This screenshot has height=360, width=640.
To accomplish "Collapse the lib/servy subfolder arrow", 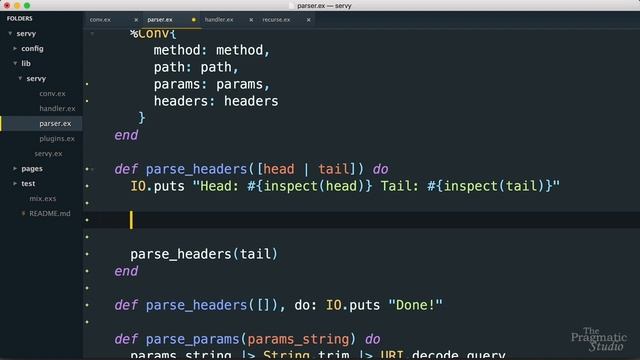I will (x=20, y=78).
